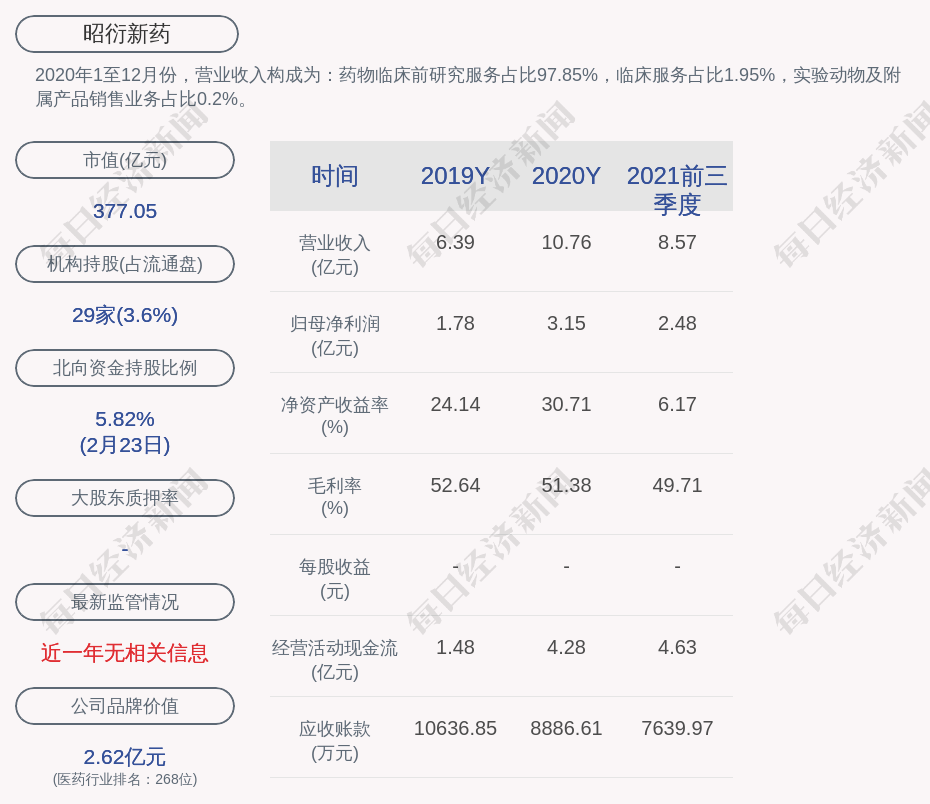Click the 营业收入(亿元) row label
The height and width of the screenshot is (804, 930).
(x=334, y=255)
